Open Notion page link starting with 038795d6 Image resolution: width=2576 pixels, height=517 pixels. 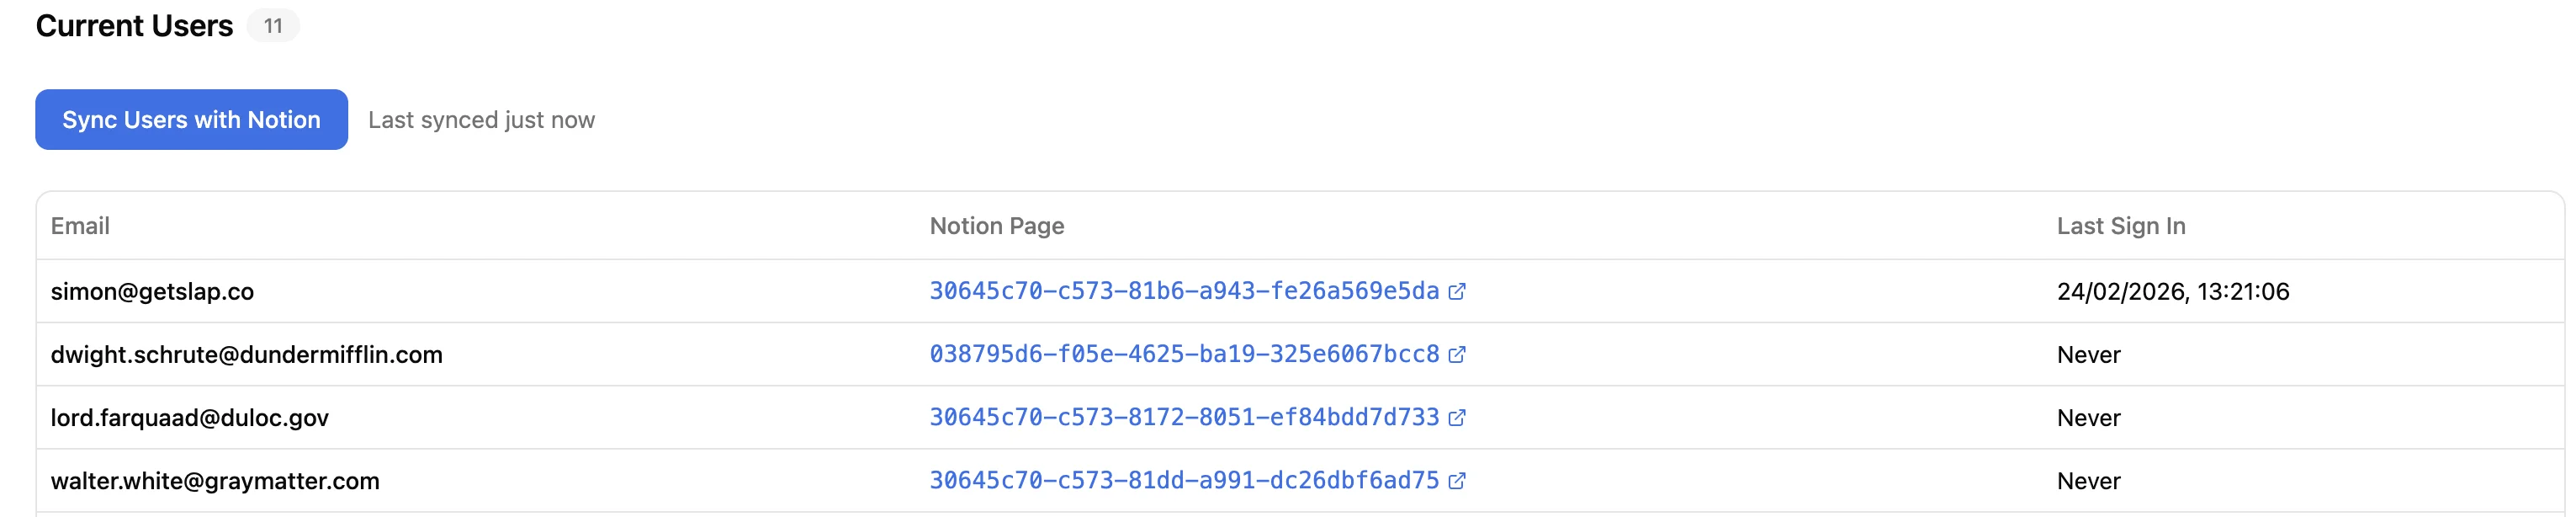[x=1183, y=354]
